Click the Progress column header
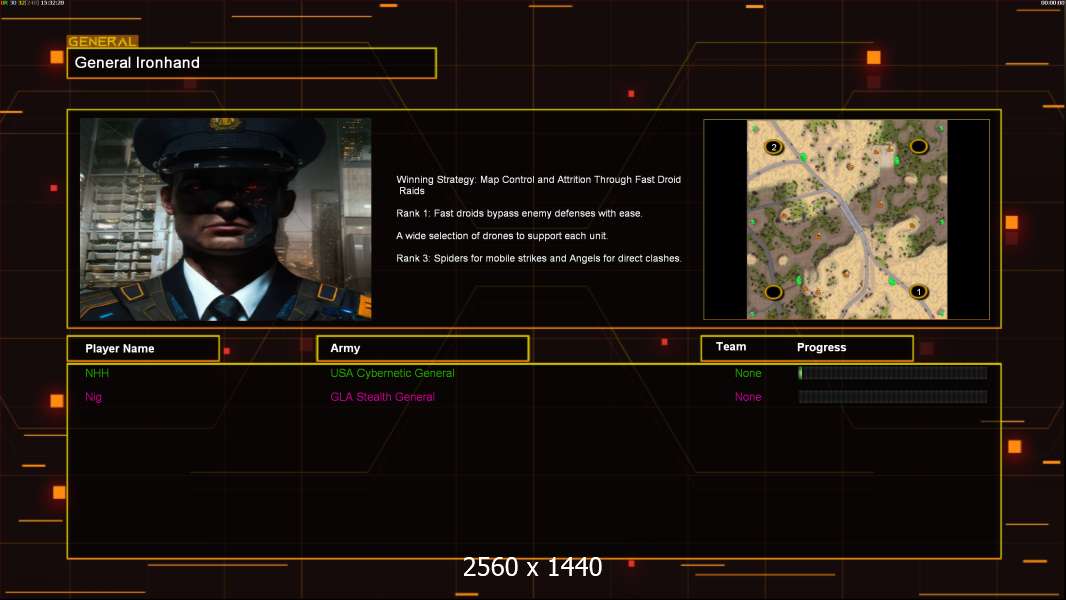1066x600 pixels. (x=821, y=347)
